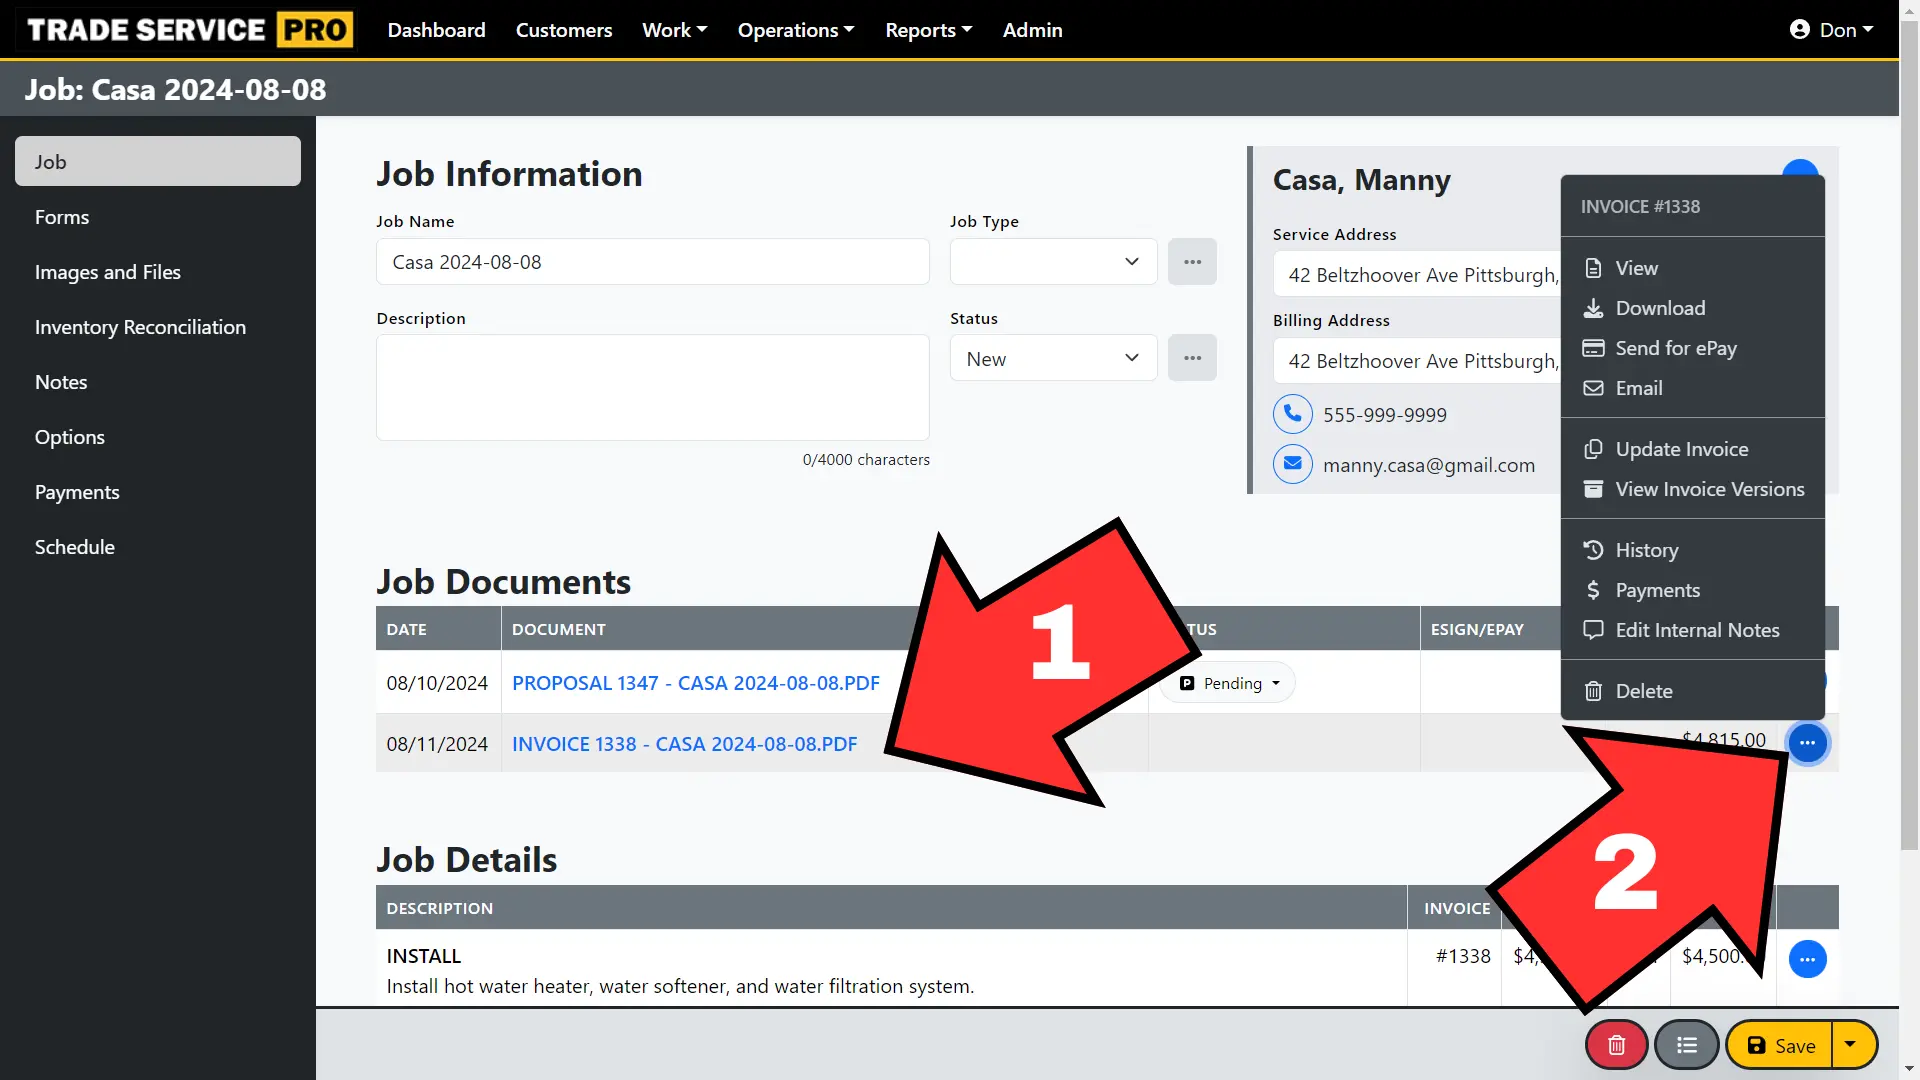Image resolution: width=1920 pixels, height=1080 pixels.
Task: Click the ellipsis icon next to Job Type
Action: click(1191, 261)
